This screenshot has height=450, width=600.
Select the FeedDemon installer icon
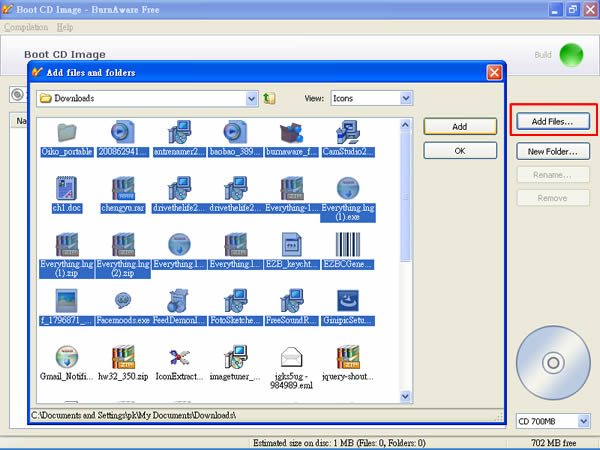tap(178, 301)
